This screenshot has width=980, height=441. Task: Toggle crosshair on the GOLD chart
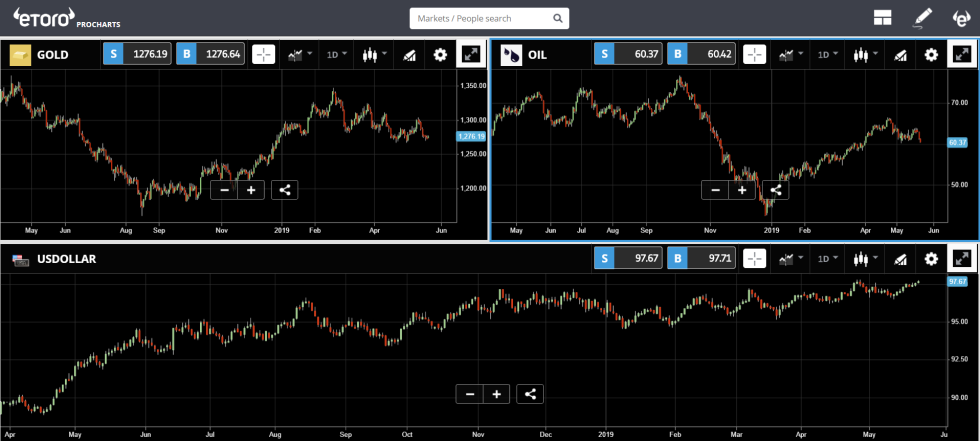(264, 55)
